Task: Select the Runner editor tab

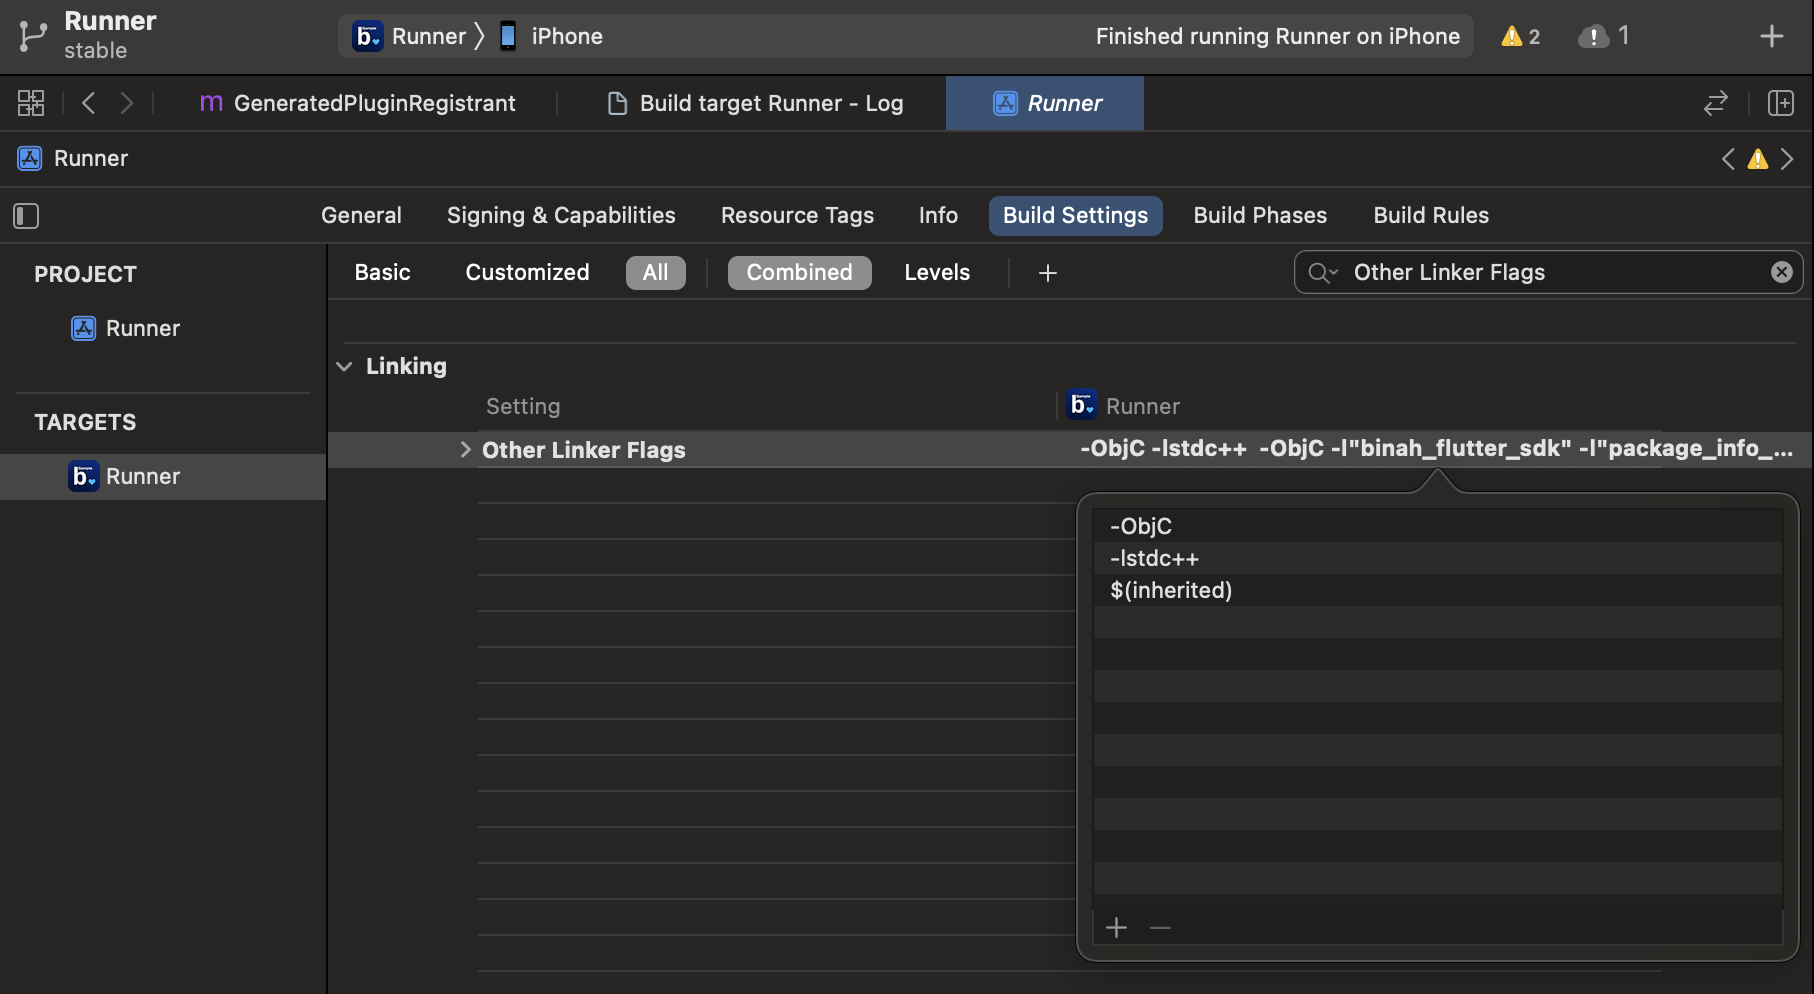Action: tap(1045, 103)
